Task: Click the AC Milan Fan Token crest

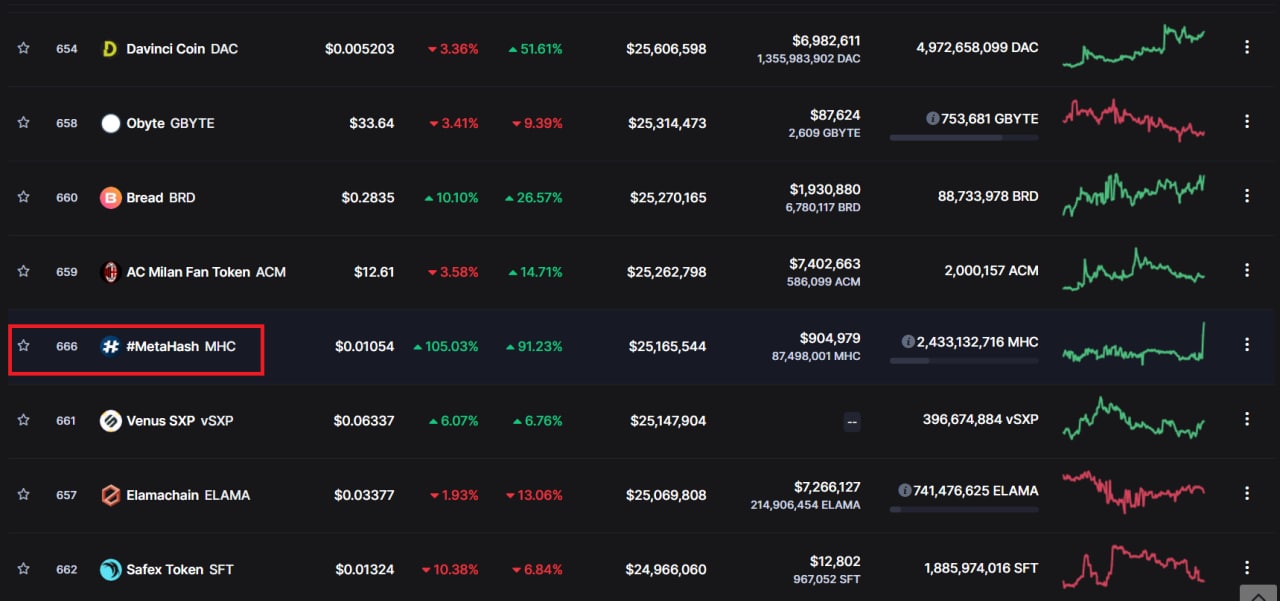Action: coord(110,272)
